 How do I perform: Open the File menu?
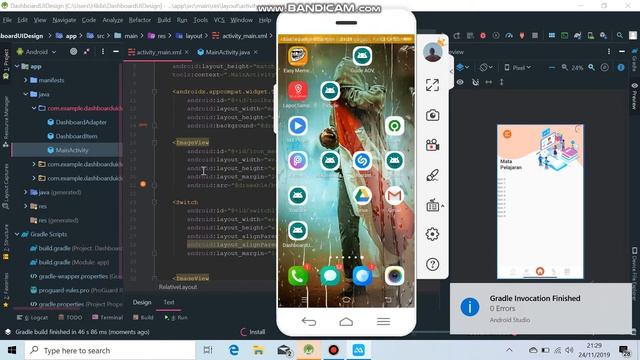point(7,20)
